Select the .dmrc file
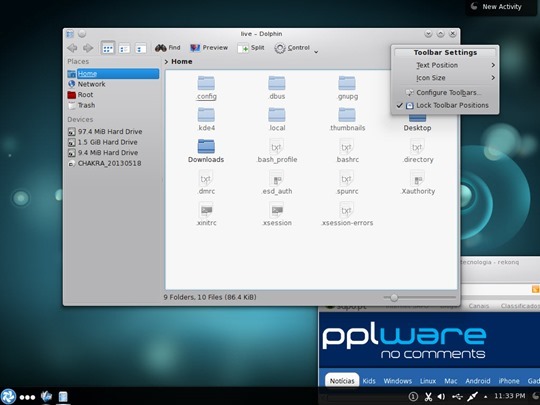The image size is (540, 405). coord(206,183)
